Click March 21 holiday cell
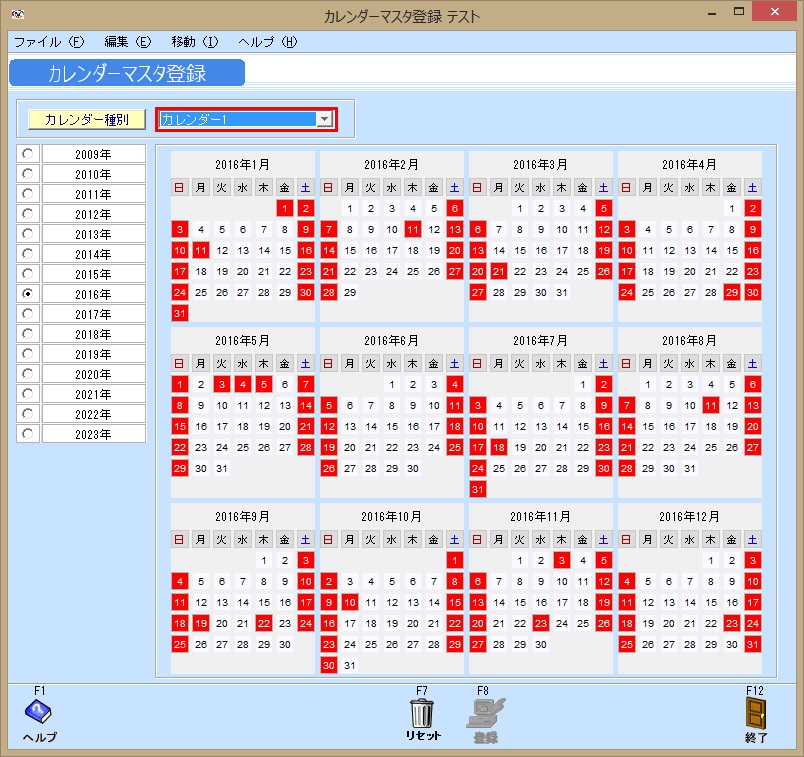 click(498, 271)
